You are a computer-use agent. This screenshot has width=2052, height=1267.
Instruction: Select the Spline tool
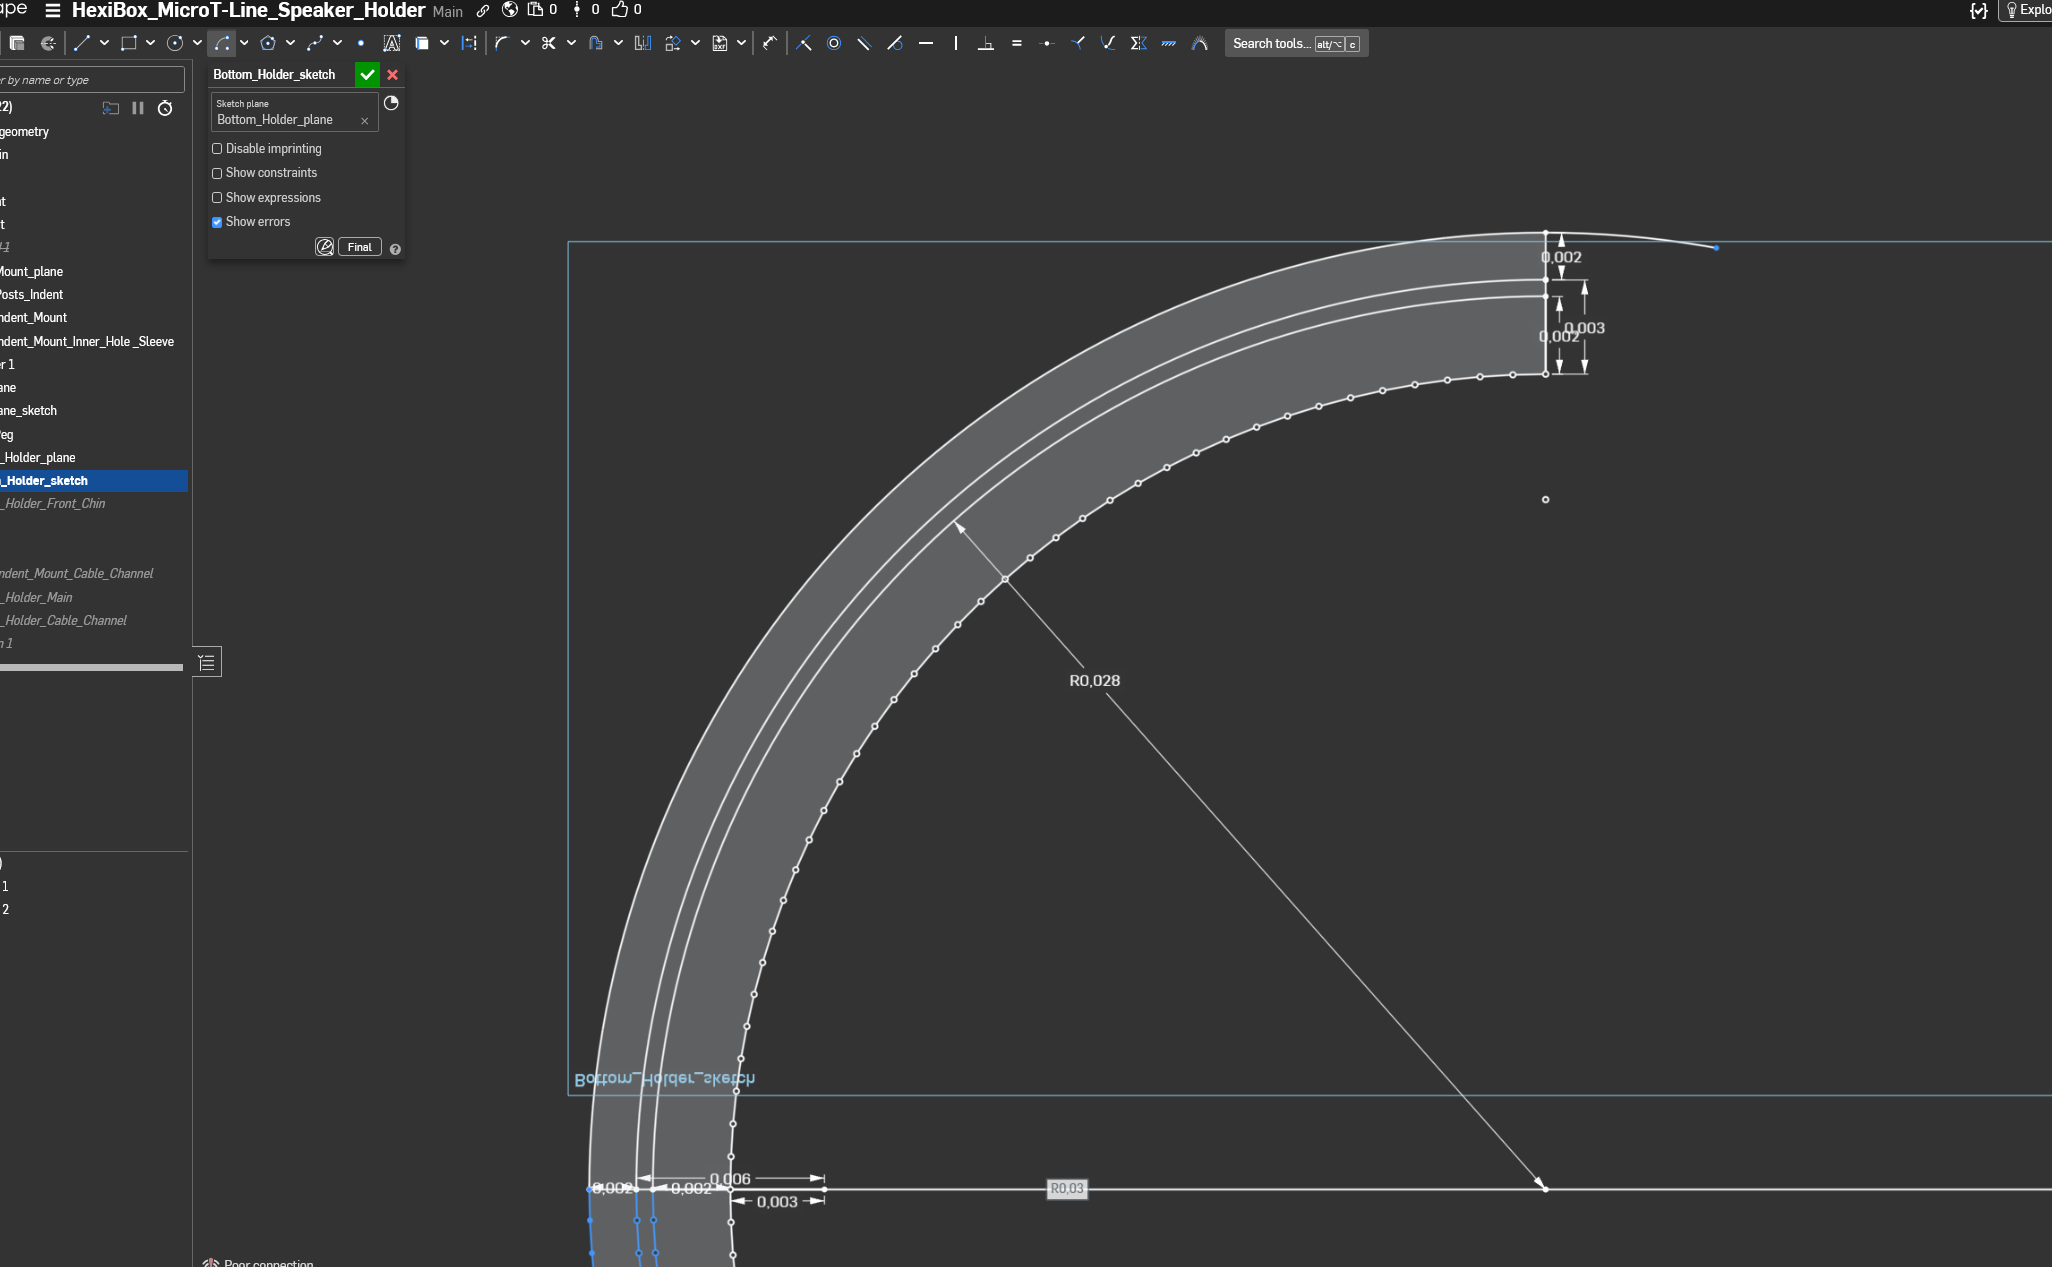pos(315,43)
